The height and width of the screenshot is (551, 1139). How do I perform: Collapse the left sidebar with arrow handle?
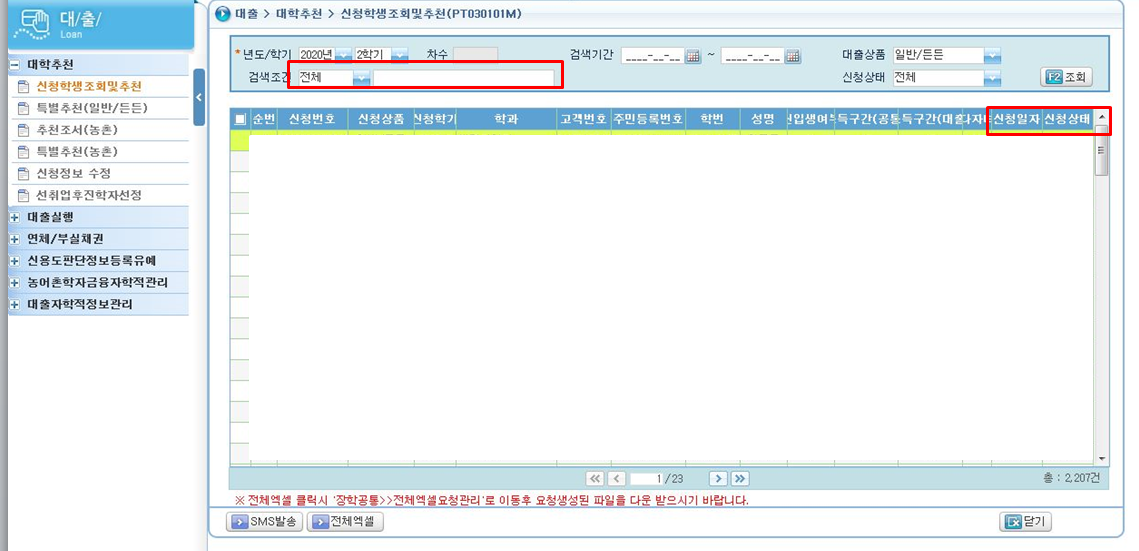click(x=198, y=97)
